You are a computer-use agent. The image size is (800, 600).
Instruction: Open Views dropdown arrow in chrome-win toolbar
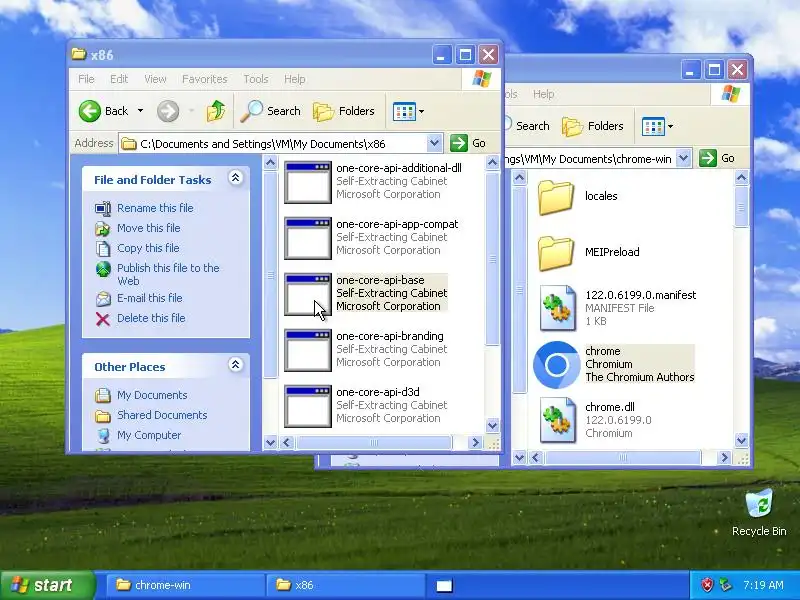(670, 126)
